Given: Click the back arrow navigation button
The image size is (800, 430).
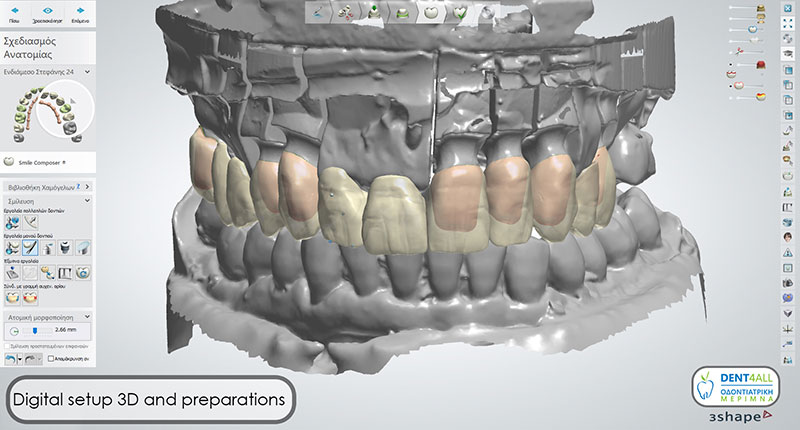Looking at the screenshot, I should point(14,14).
